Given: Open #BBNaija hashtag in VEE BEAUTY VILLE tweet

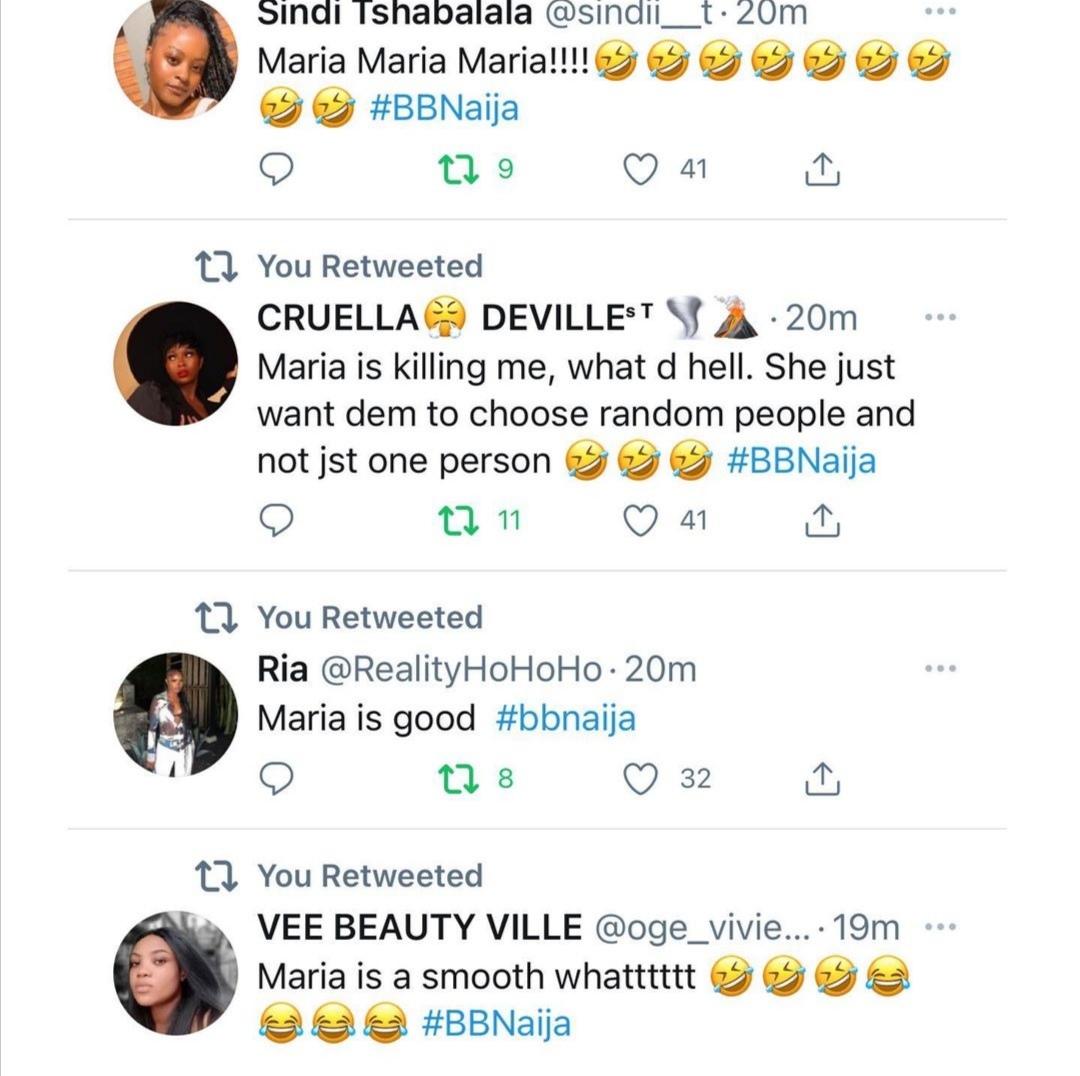Looking at the screenshot, I should click(496, 1023).
